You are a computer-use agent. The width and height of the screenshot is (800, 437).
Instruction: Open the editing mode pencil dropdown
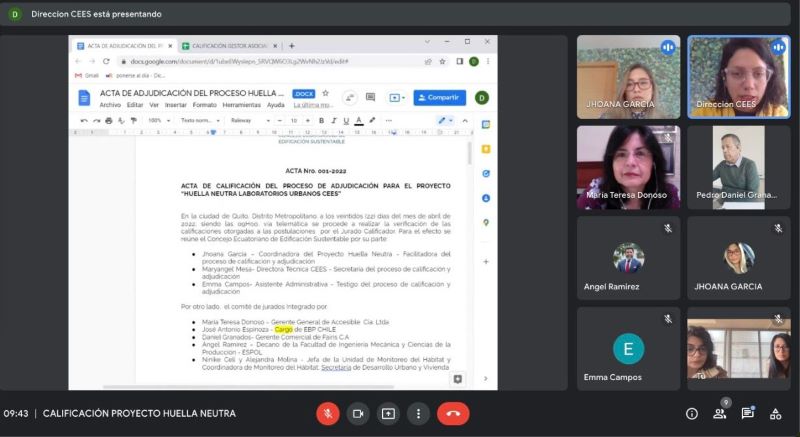445,121
